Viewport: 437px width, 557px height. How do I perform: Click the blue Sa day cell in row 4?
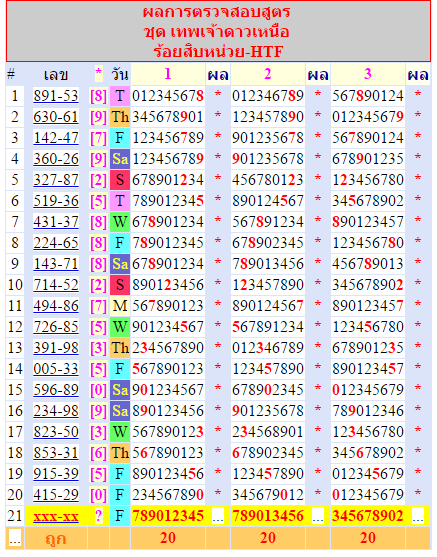[x=120, y=159]
